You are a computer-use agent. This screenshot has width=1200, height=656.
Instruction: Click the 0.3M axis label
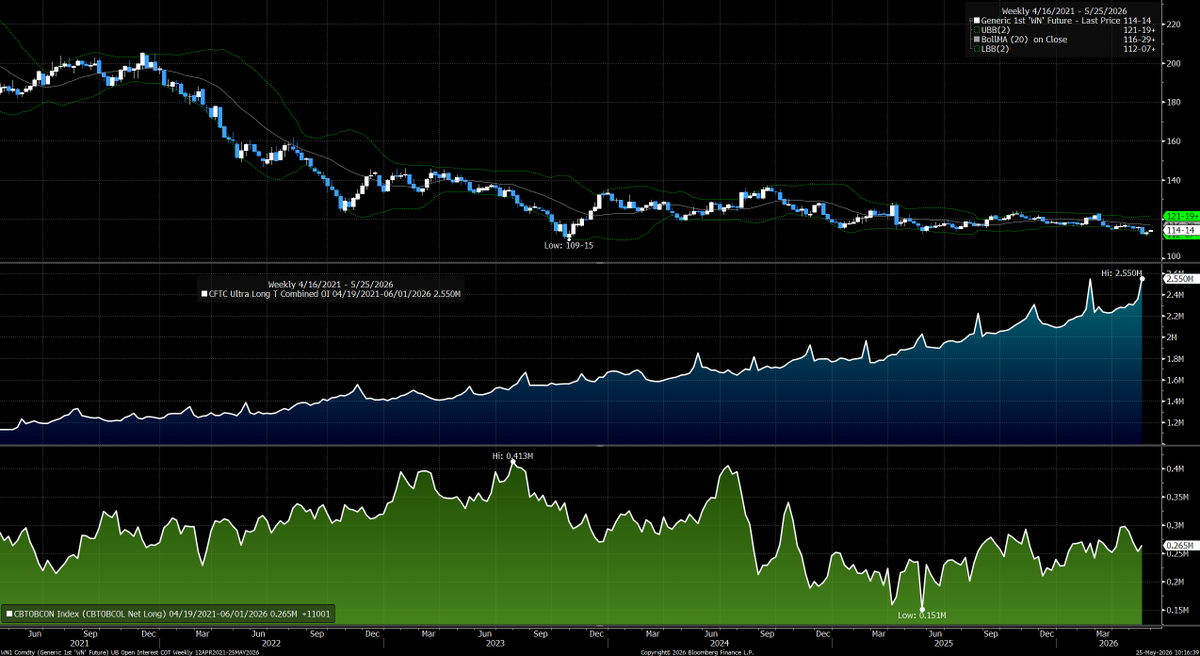pyautogui.click(x=1176, y=524)
